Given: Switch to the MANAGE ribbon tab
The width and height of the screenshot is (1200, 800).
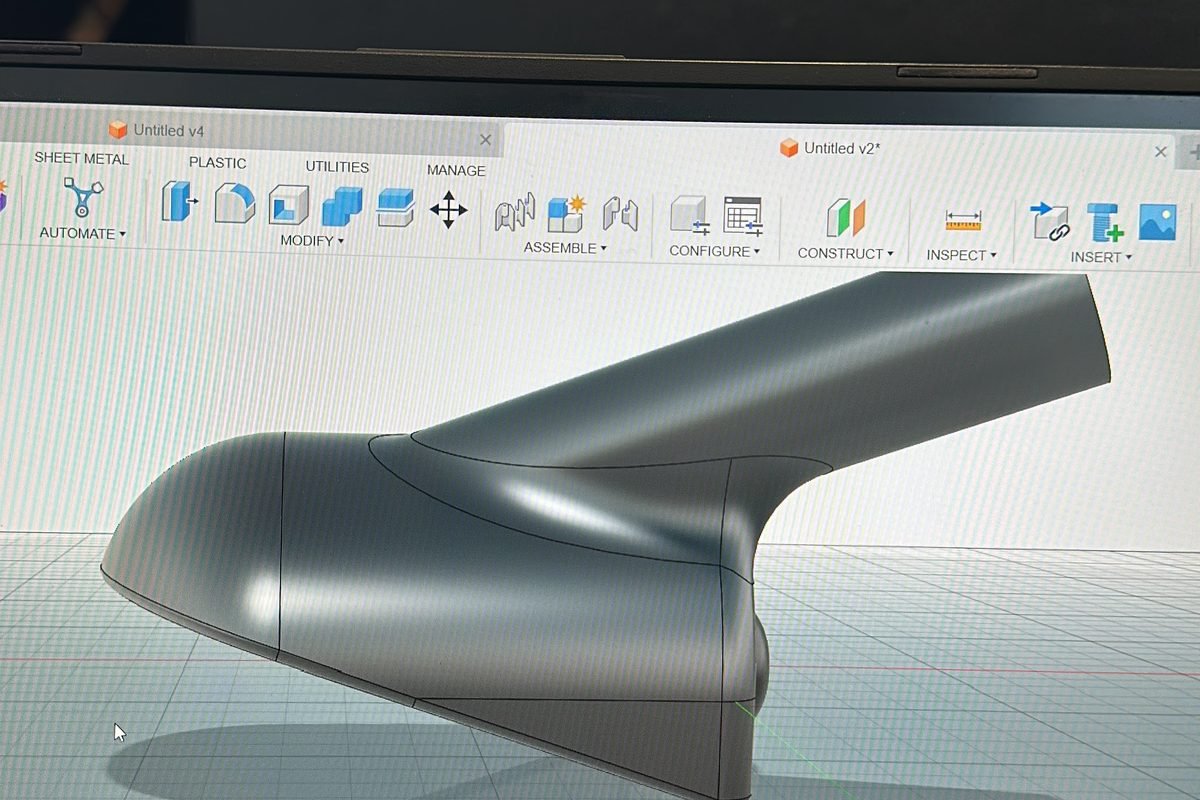Looking at the screenshot, I should pos(456,171).
